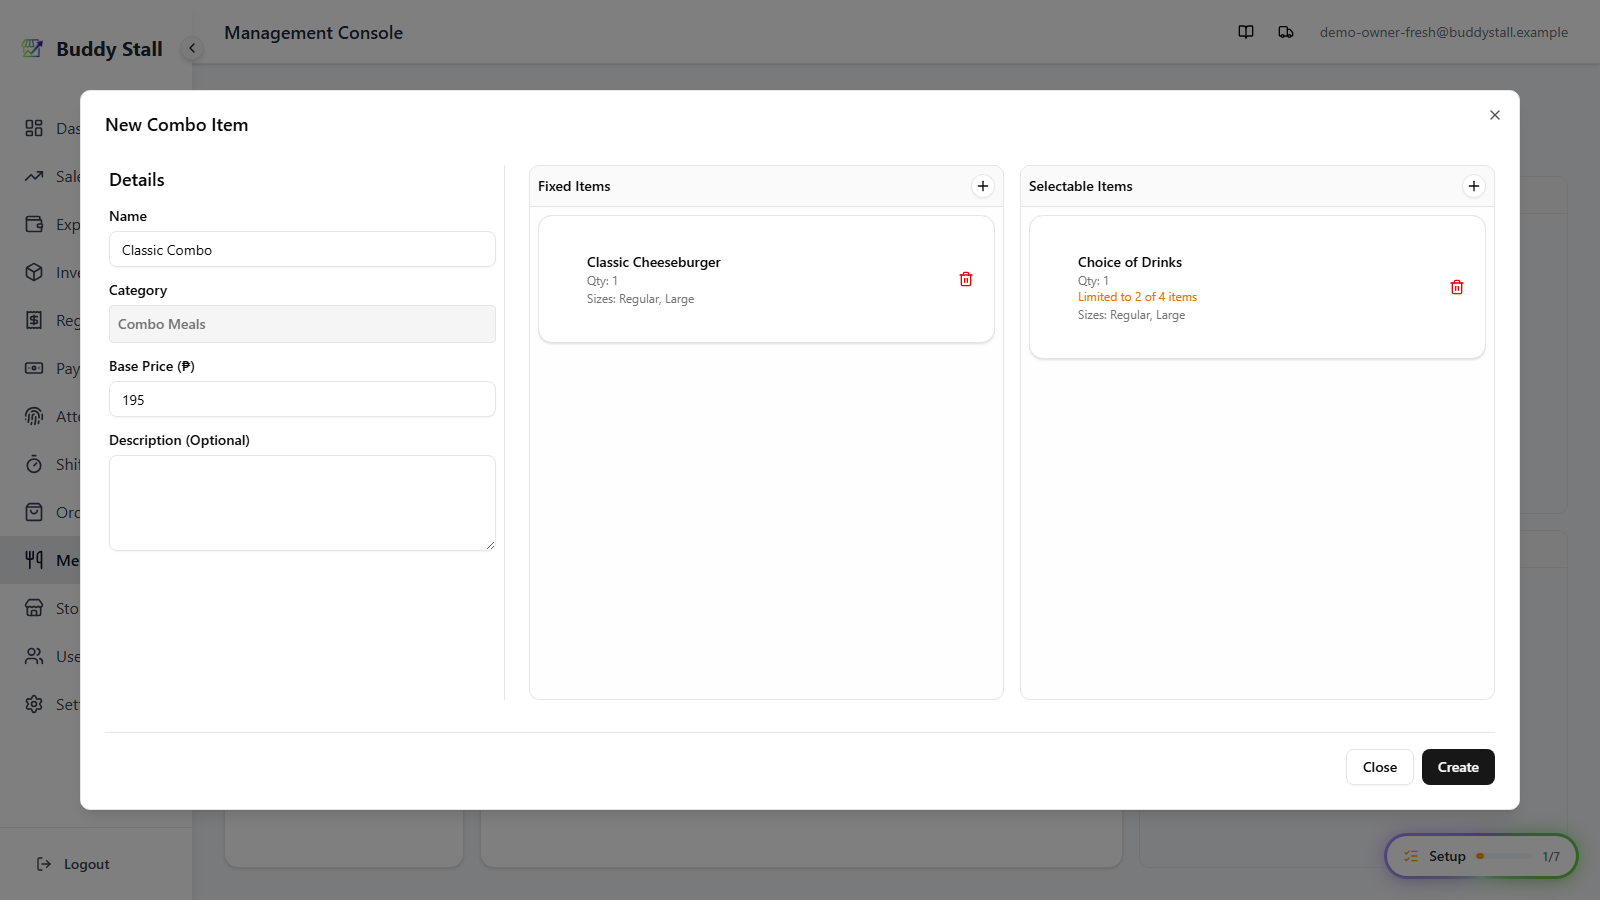Image resolution: width=1600 pixels, height=900 pixels.
Task: Focus the Name field containing Classic Combo
Action: (x=302, y=249)
